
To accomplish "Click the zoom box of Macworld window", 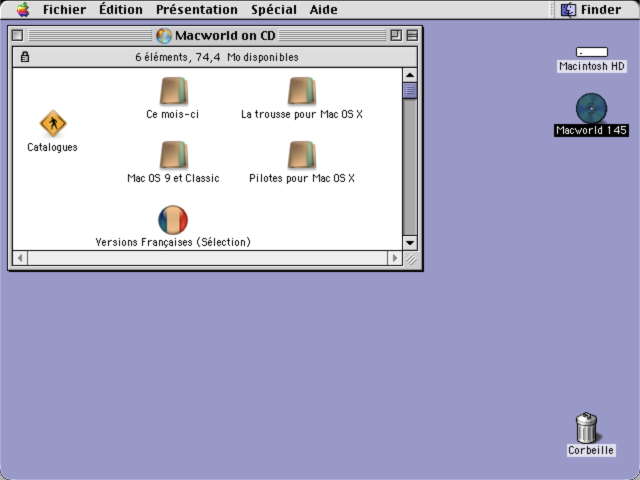I will (x=396, y=36).
